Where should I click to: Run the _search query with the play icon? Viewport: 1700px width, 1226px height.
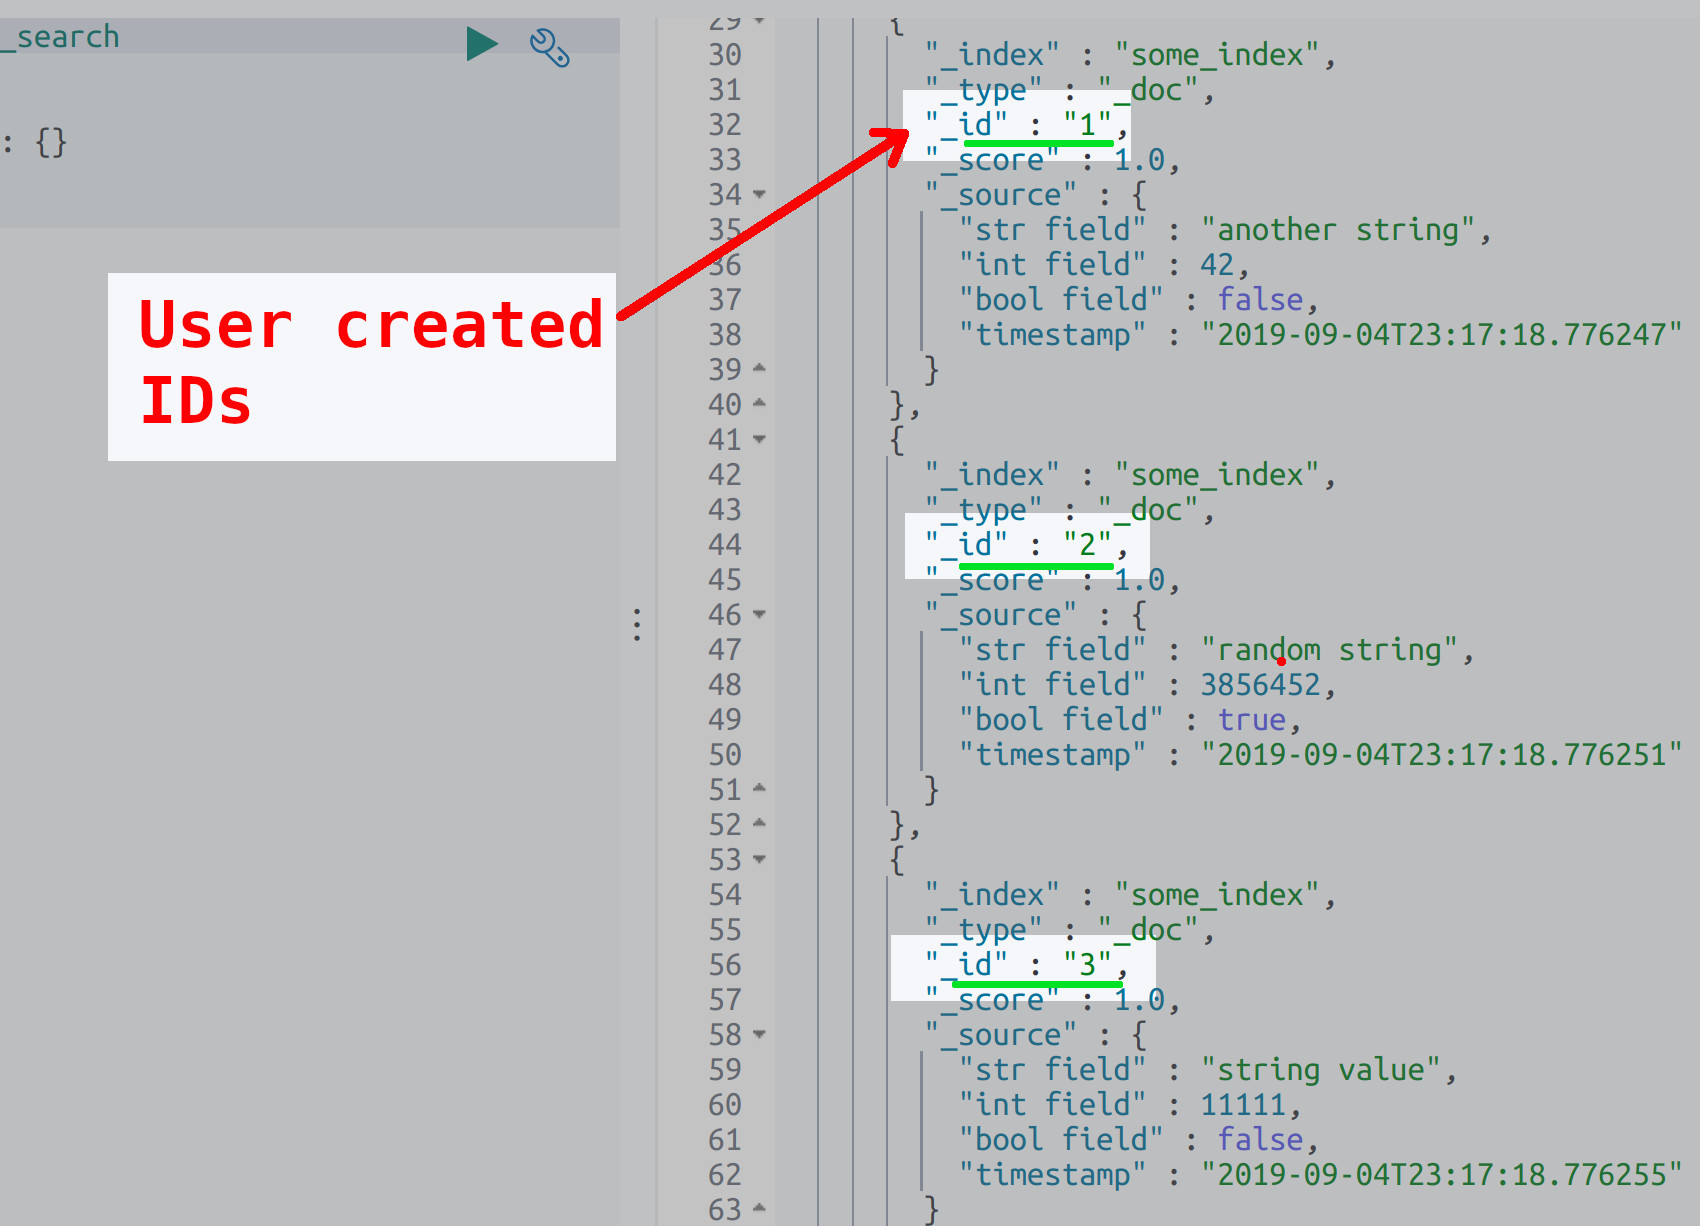tap(482, 42)
